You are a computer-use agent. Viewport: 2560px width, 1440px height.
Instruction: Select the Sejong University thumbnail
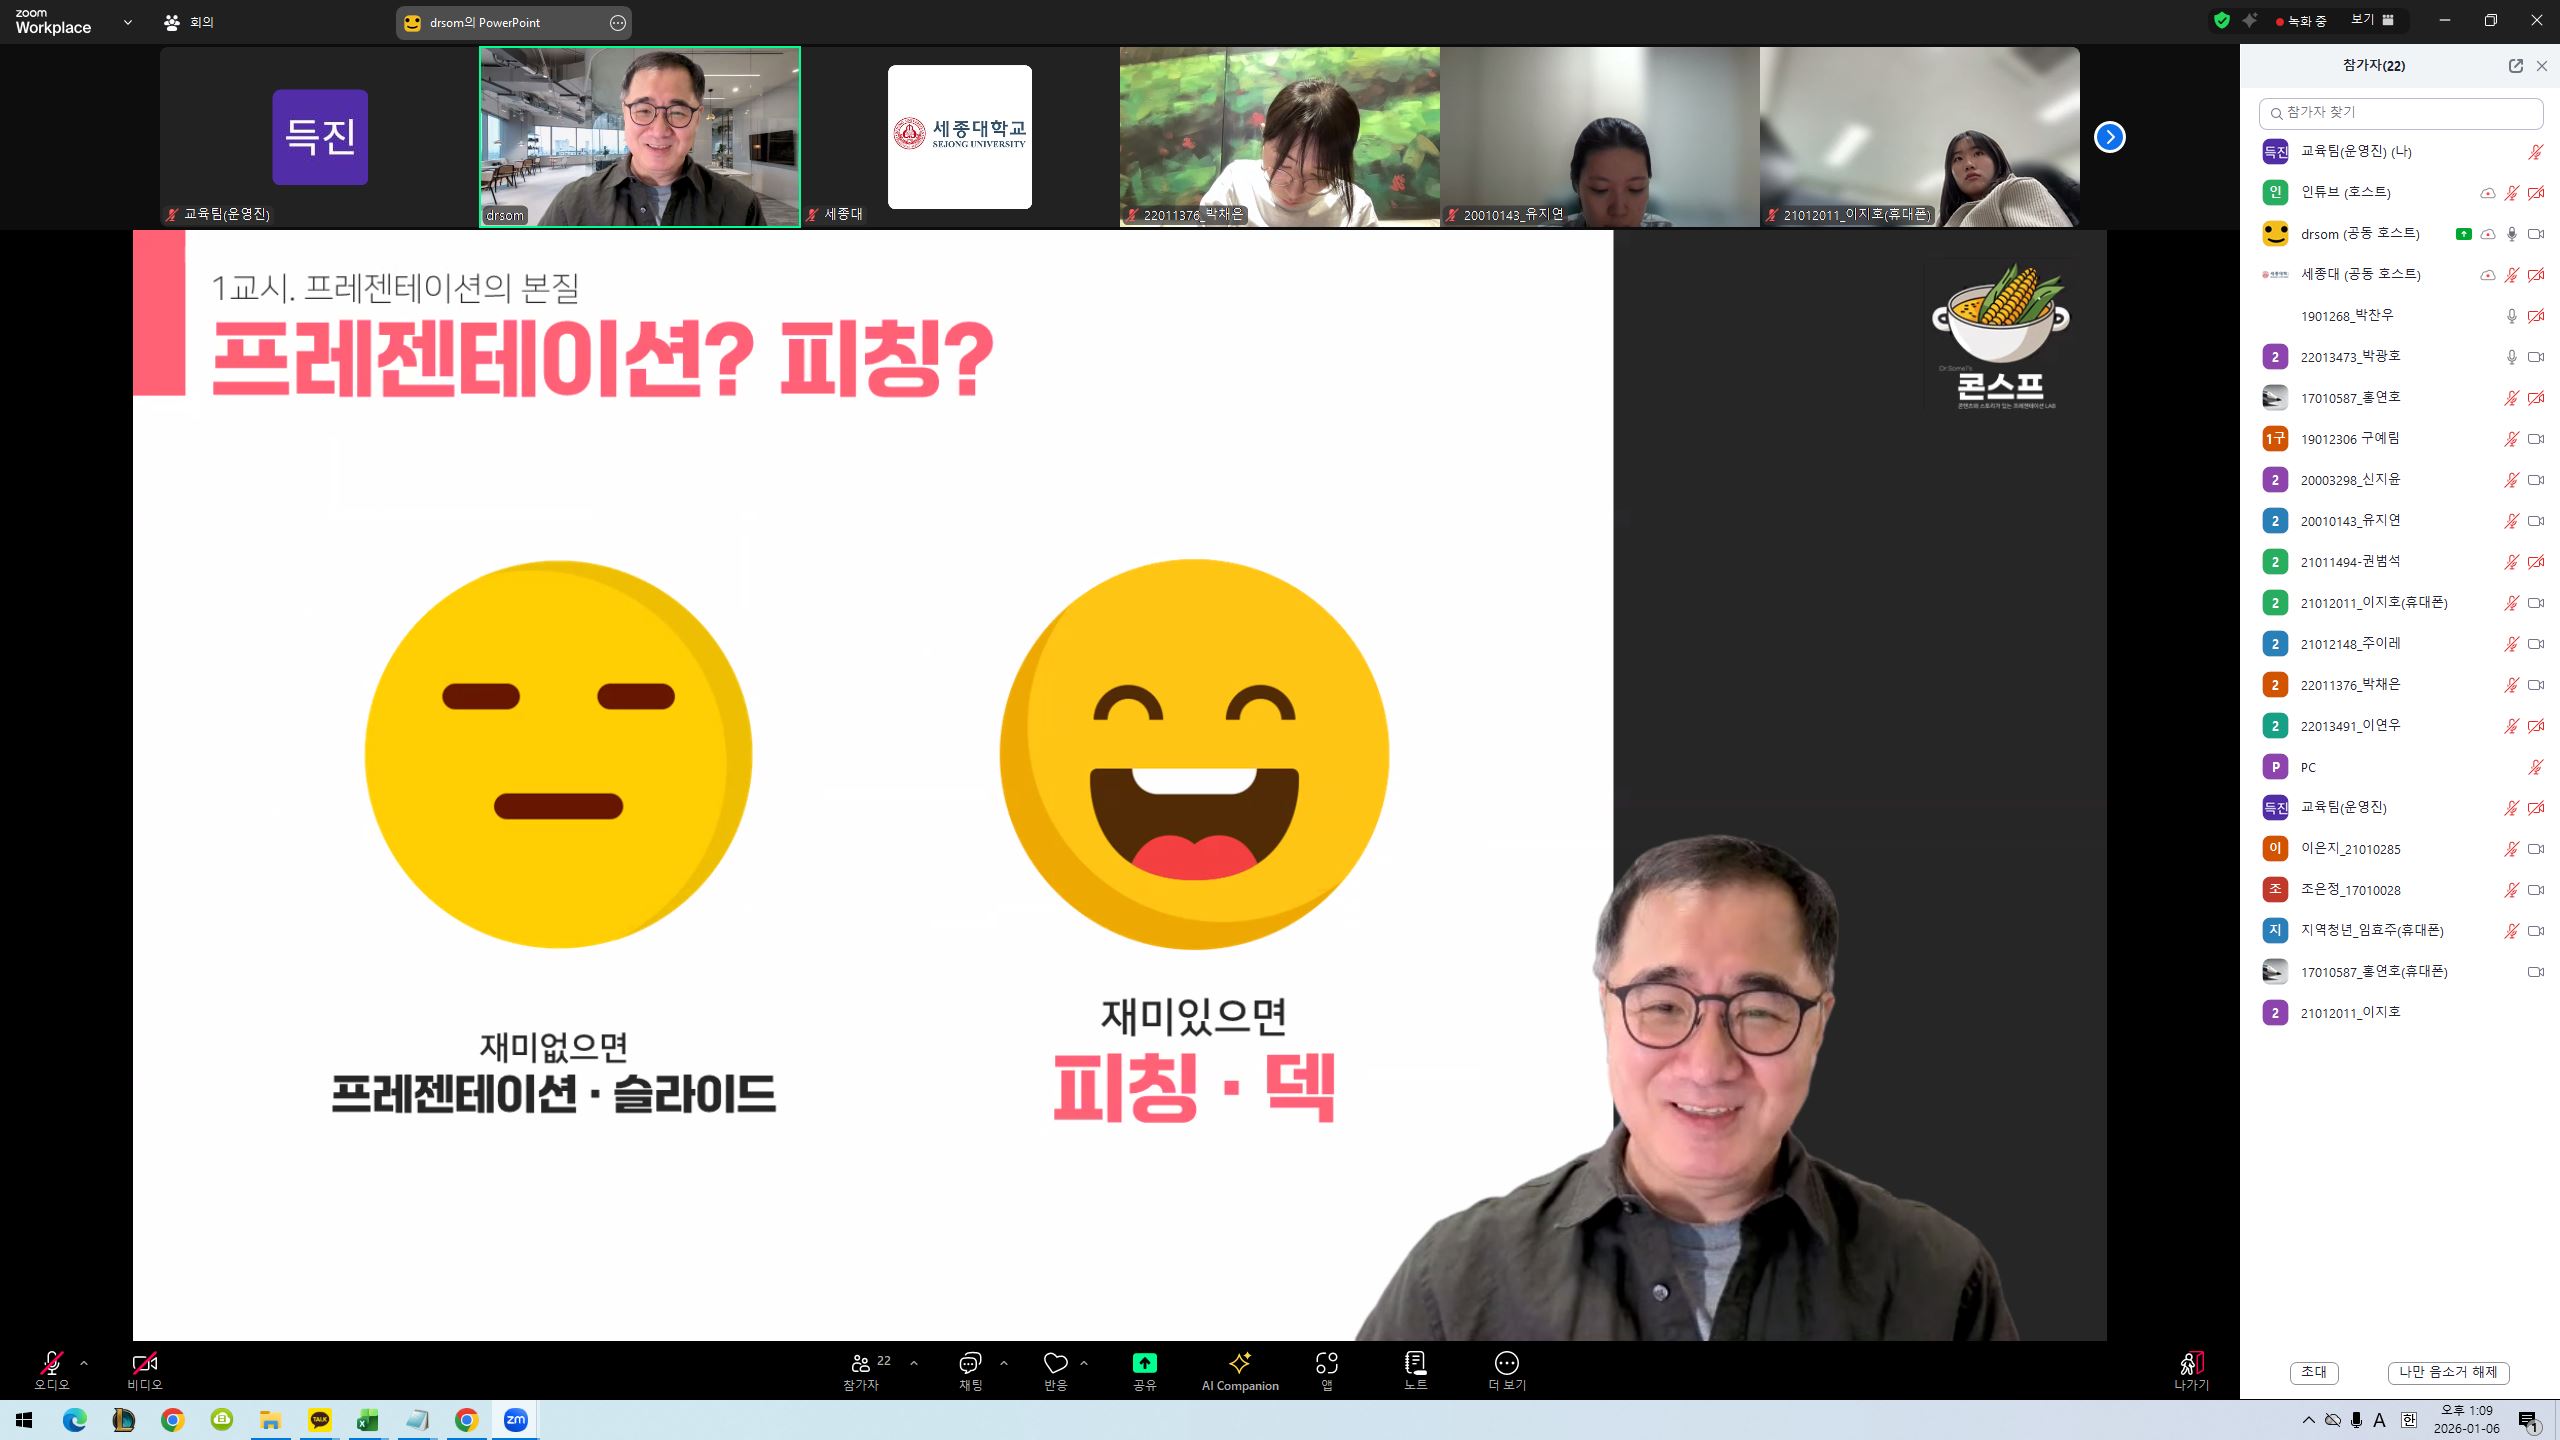tap(960, 137)
